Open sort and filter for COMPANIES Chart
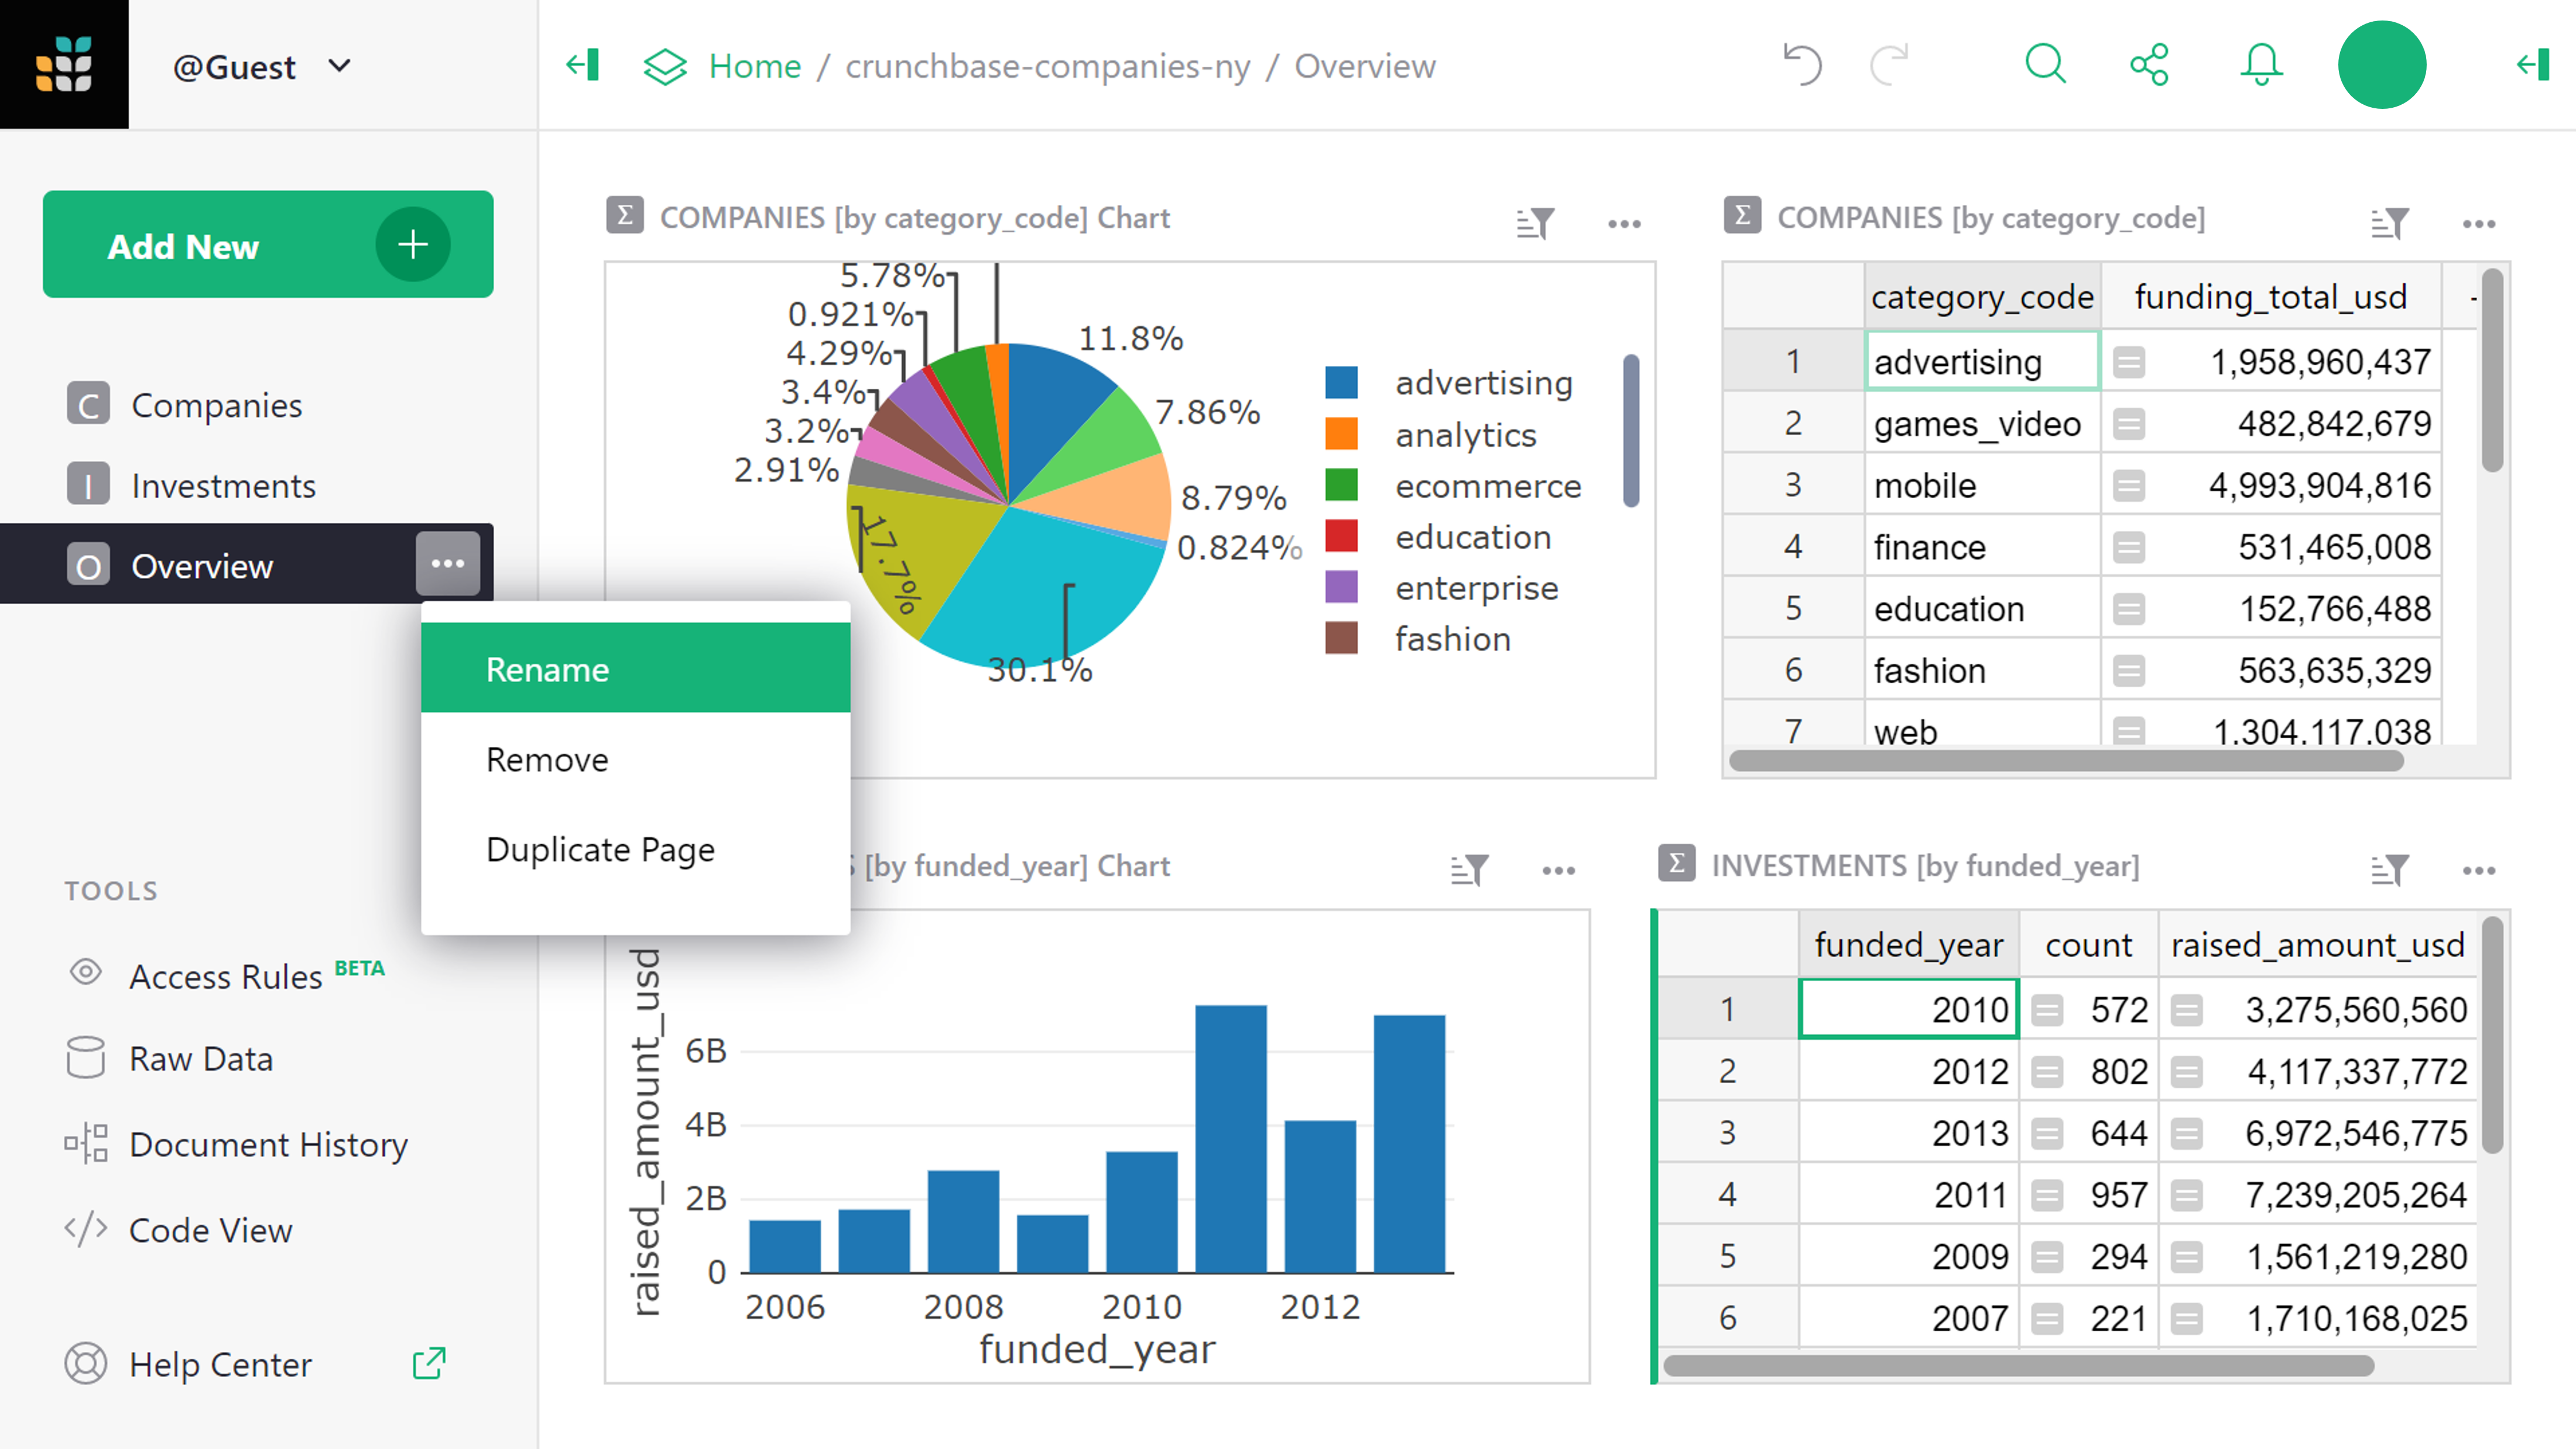This screenshot has width=2576, height=1449. pos(1535,222)
